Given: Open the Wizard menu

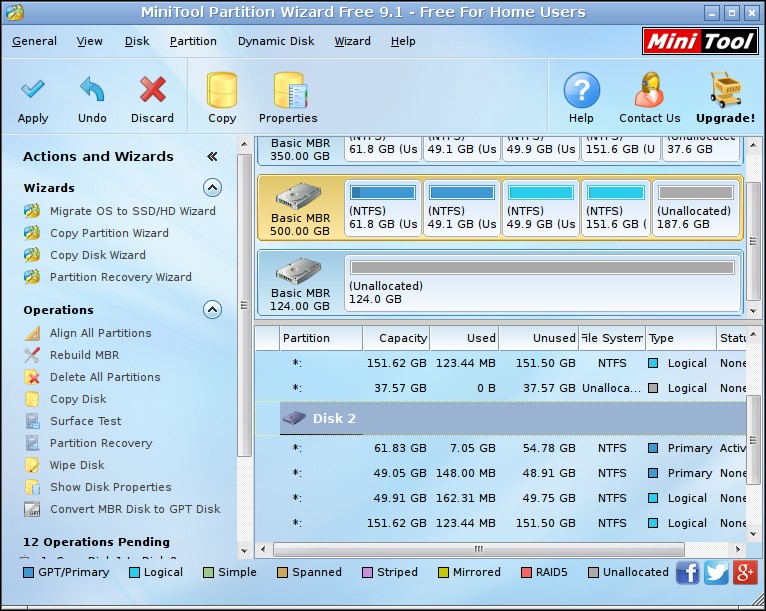Looking at the screenshot, I should [352, 42].
